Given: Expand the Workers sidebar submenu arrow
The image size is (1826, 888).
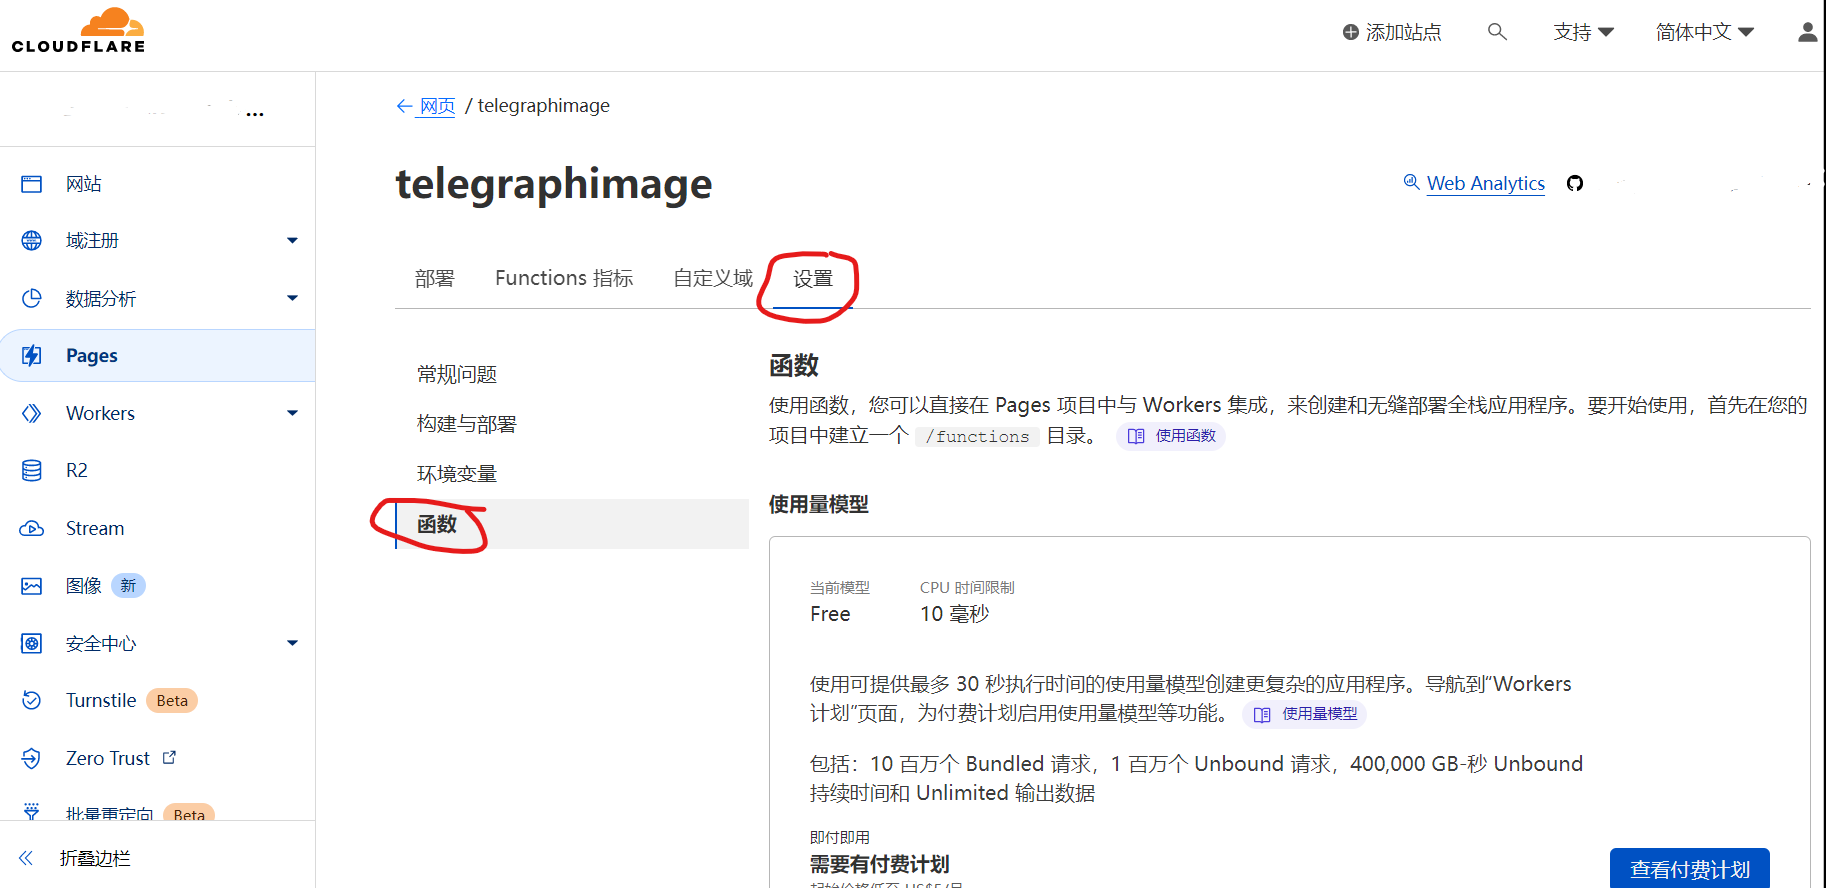Looking at the screenshot, I should pyautogui.click(x=292, y=413).
